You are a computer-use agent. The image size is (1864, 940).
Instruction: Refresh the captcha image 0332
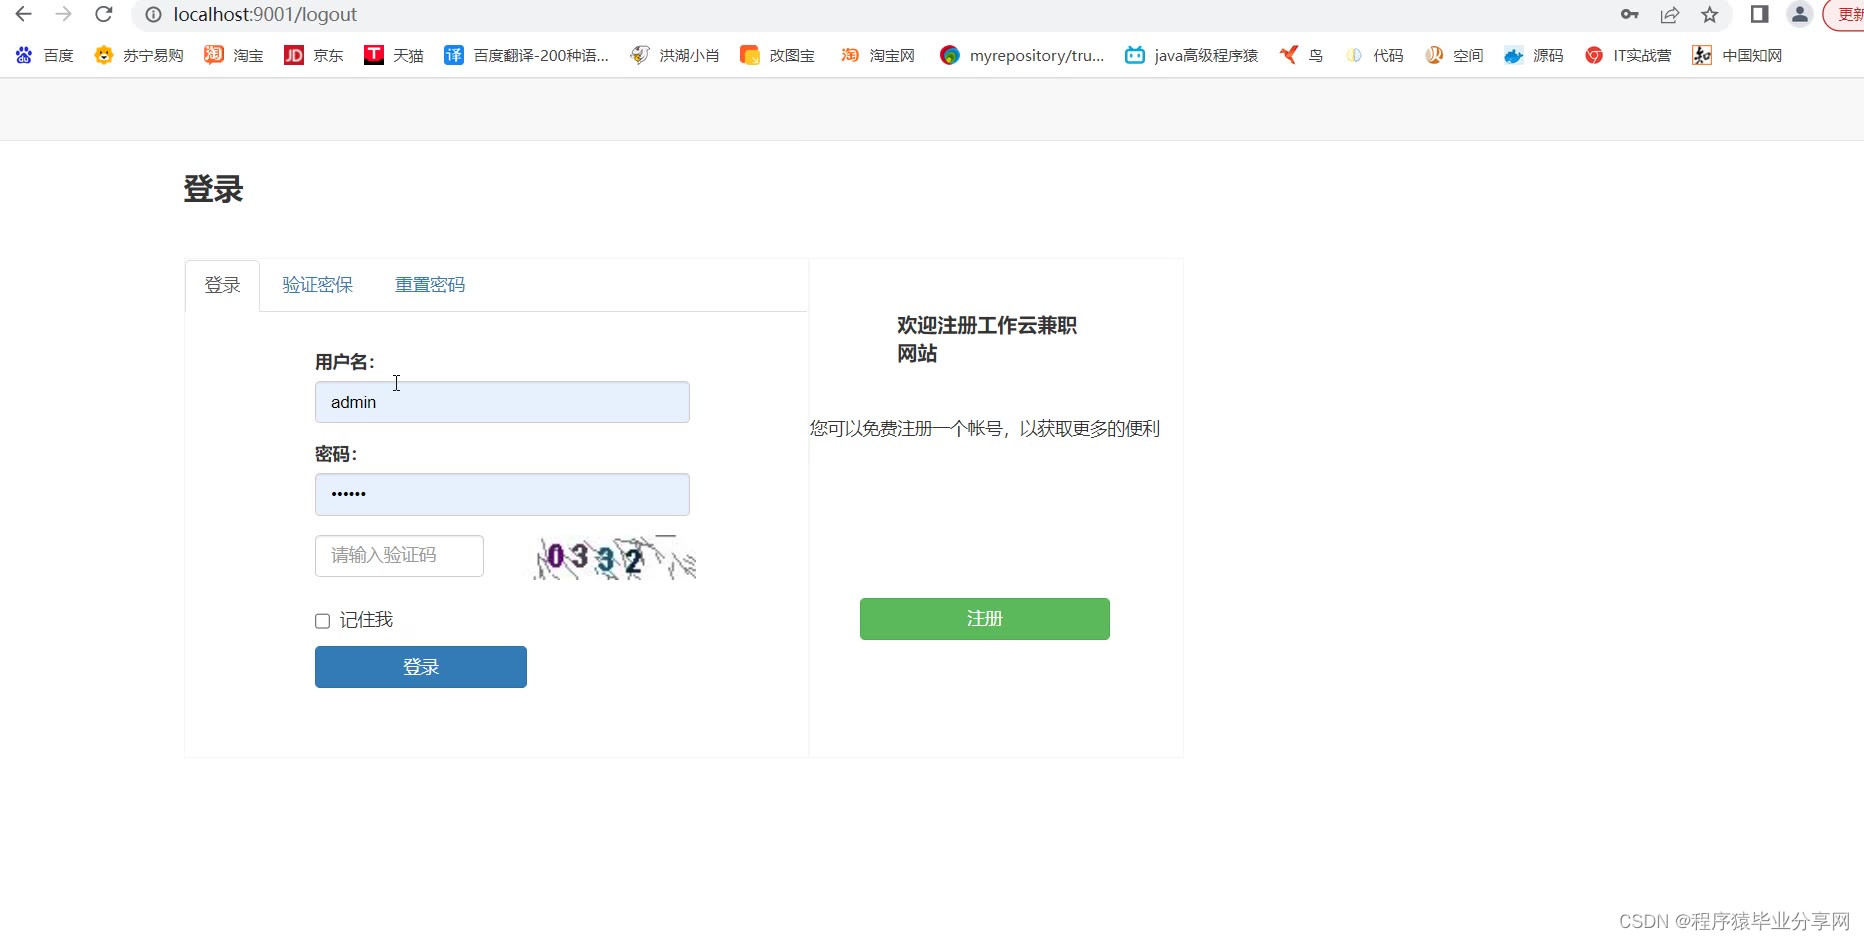point(615,557)
